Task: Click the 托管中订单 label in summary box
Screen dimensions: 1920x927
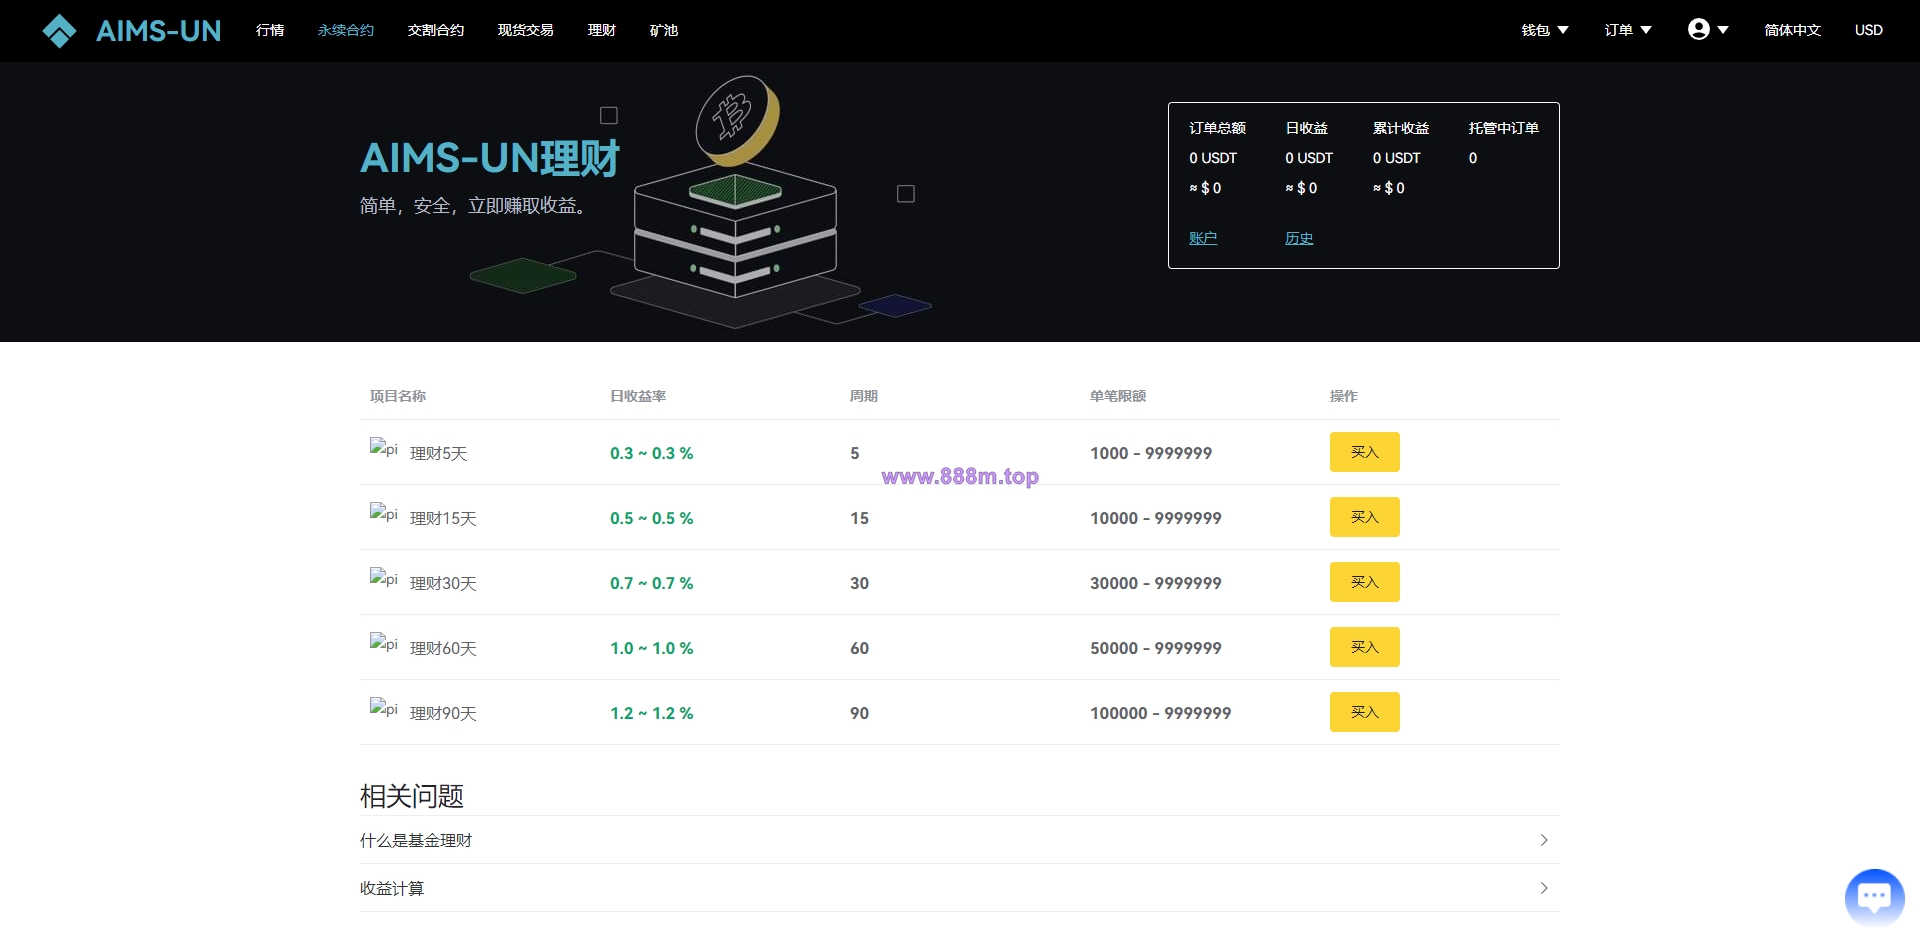Action: coord(1503,128)
